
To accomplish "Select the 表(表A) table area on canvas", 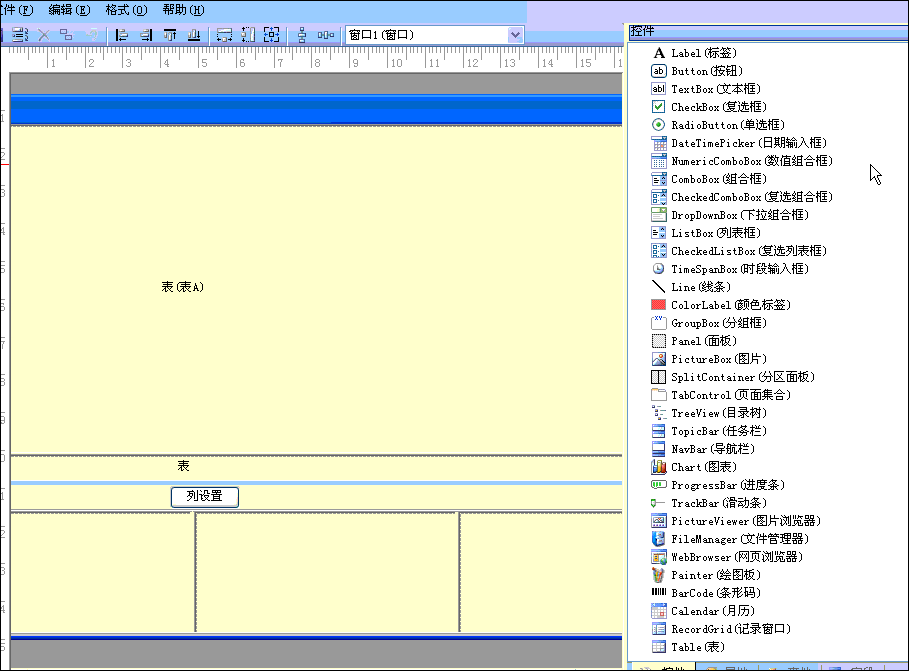I will click(x=183, y=287).
